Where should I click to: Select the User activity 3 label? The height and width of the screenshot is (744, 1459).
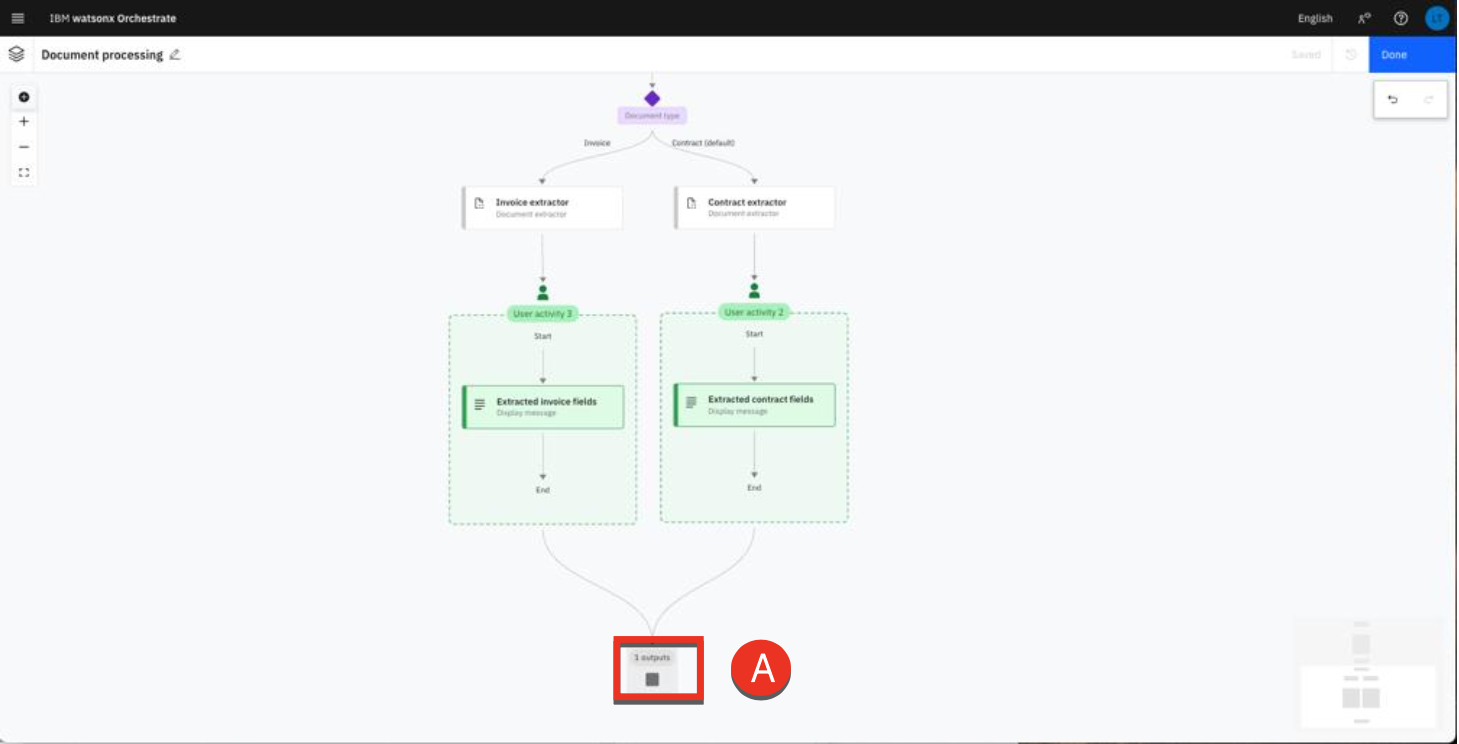[x=543, y=314]
